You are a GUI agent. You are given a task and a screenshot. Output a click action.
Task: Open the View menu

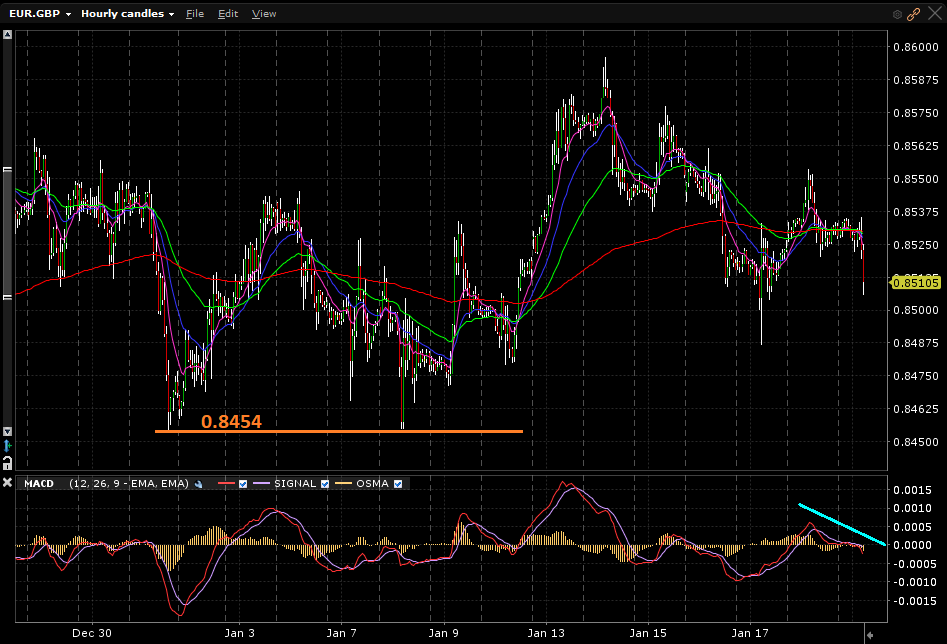click(x=264, y=13)
